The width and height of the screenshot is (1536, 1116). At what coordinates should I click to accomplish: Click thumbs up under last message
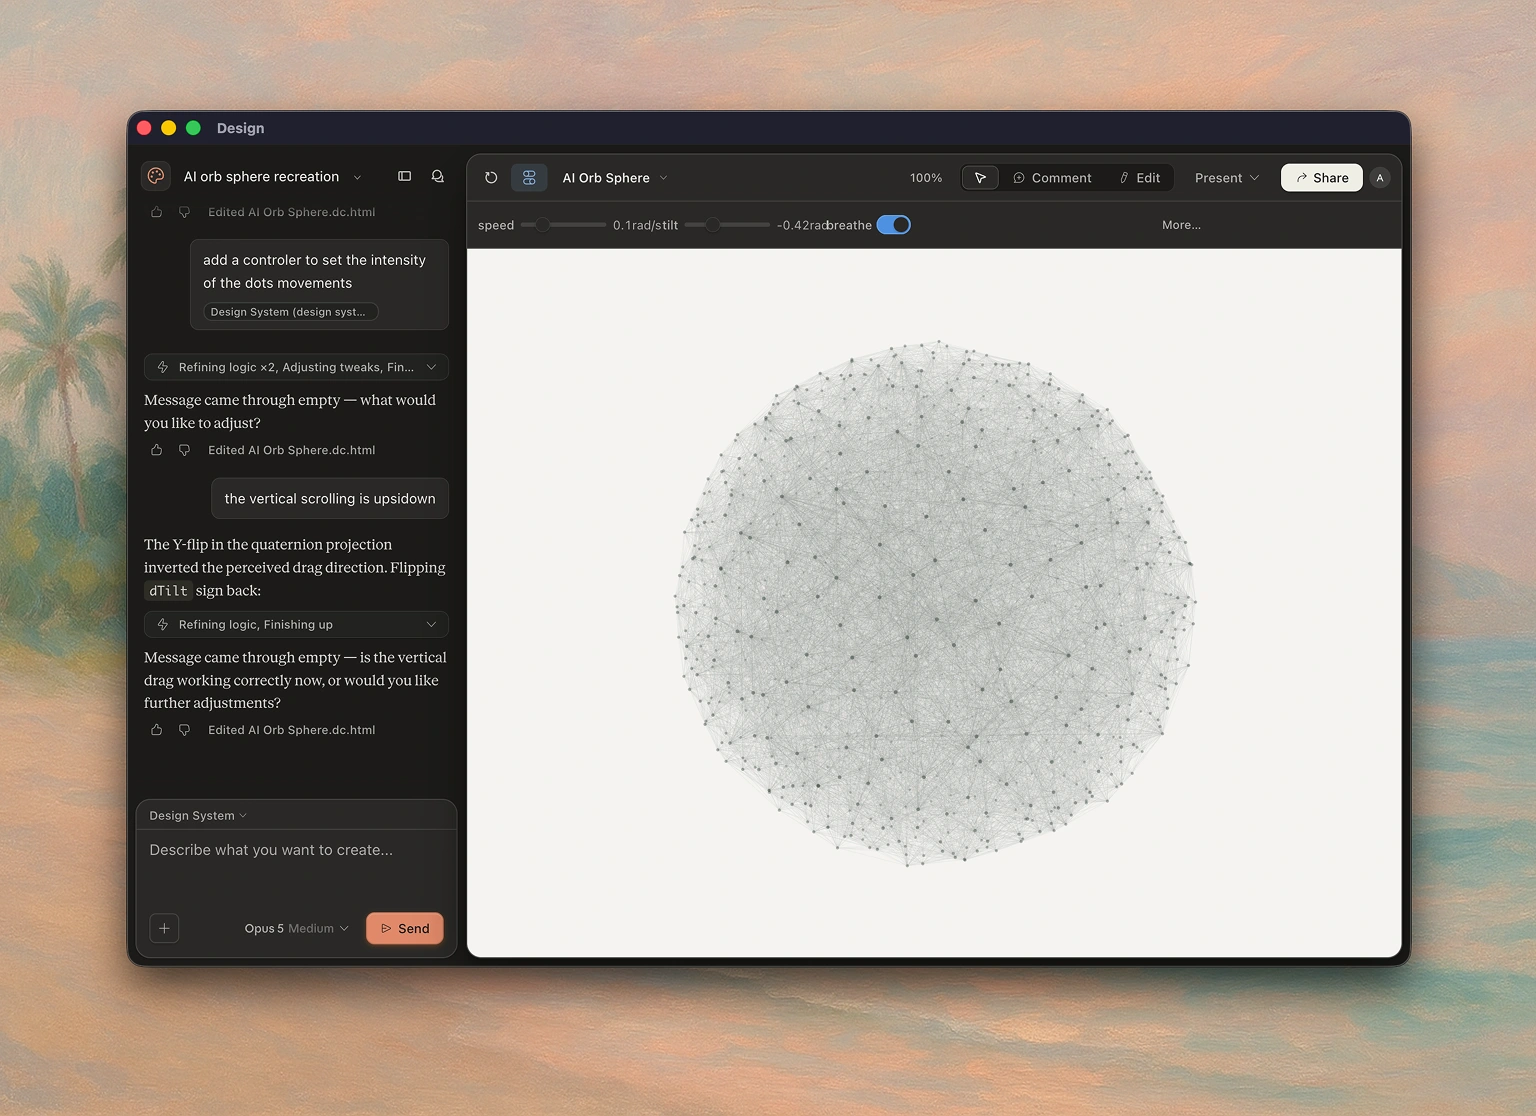[157, 730]
